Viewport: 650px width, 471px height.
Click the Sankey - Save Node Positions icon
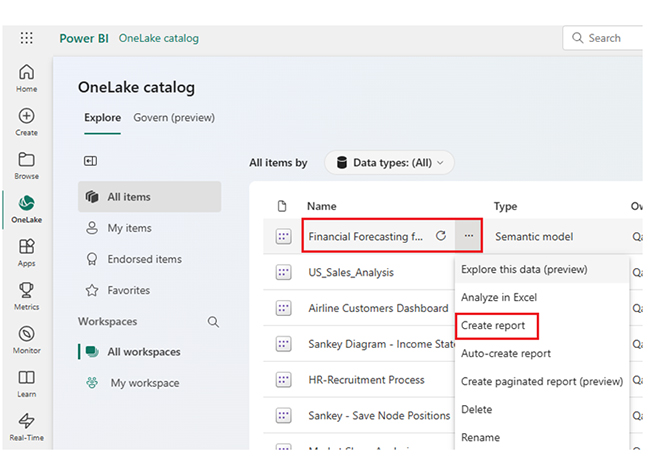pyautogui.click(x=284, y=415)
